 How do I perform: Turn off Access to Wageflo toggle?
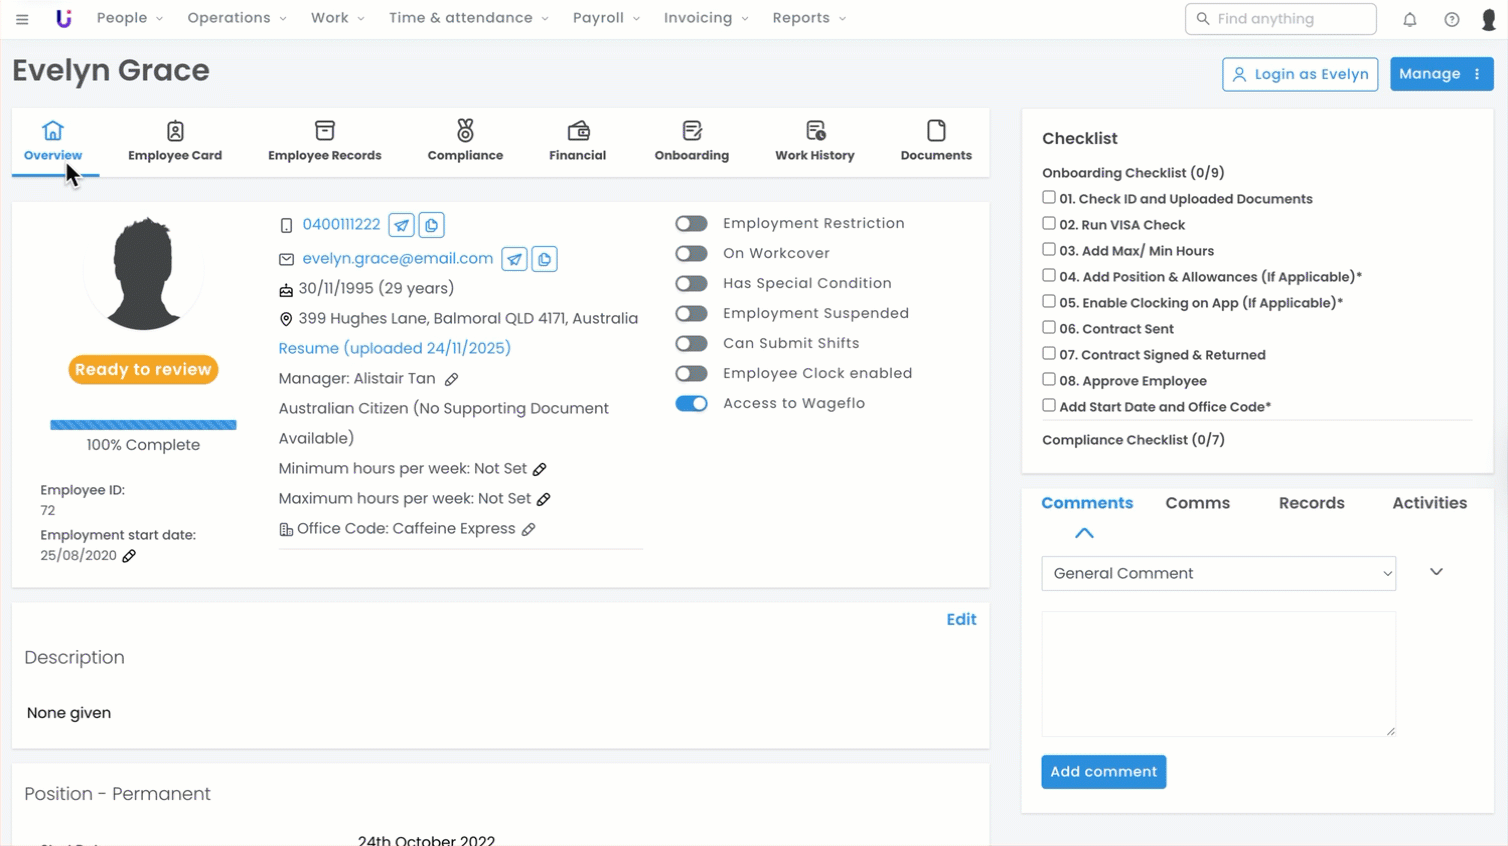click(691, 404)
